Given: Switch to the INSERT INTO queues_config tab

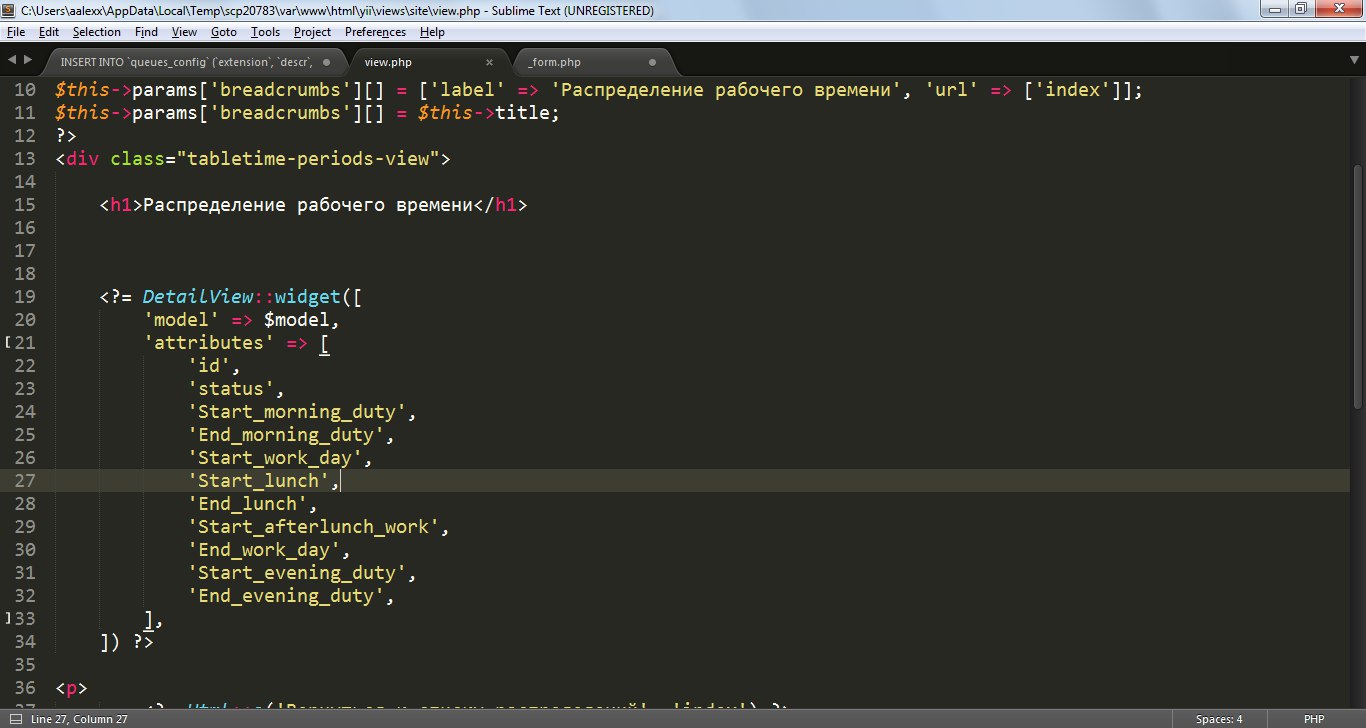Looking at the screenshot, I should 187,62.
